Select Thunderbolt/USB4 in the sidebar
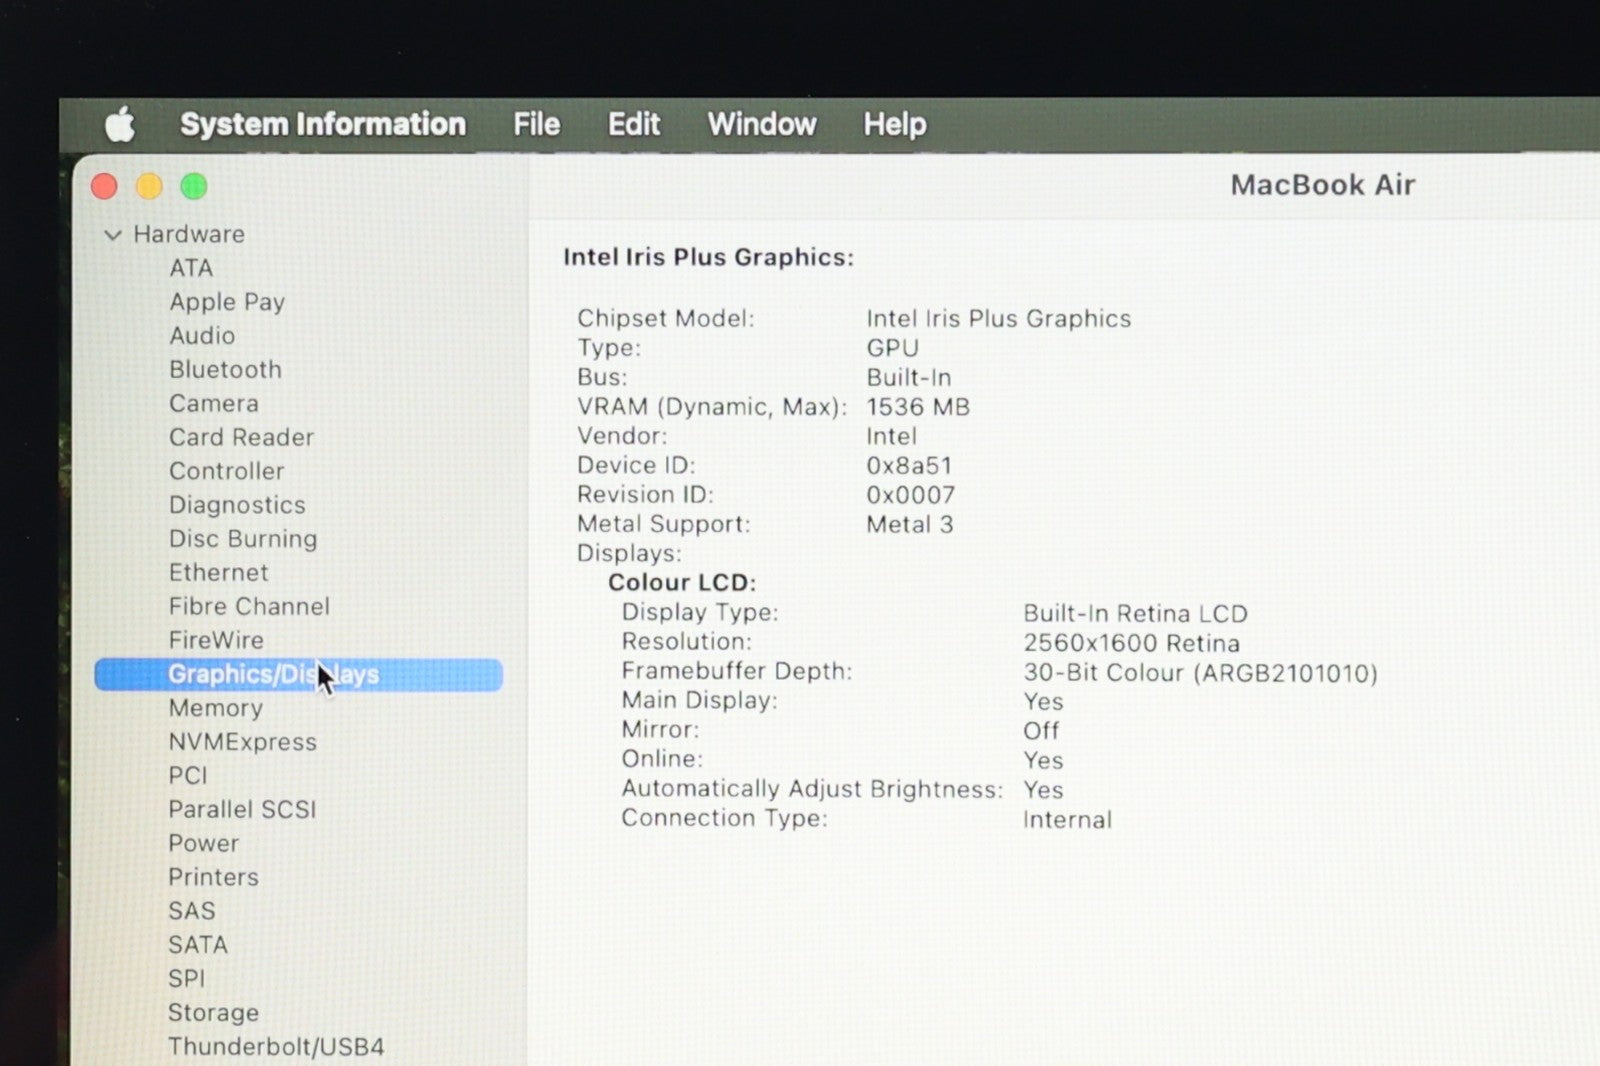This screenshot has height=1066, width=1600. point(276,1046)
